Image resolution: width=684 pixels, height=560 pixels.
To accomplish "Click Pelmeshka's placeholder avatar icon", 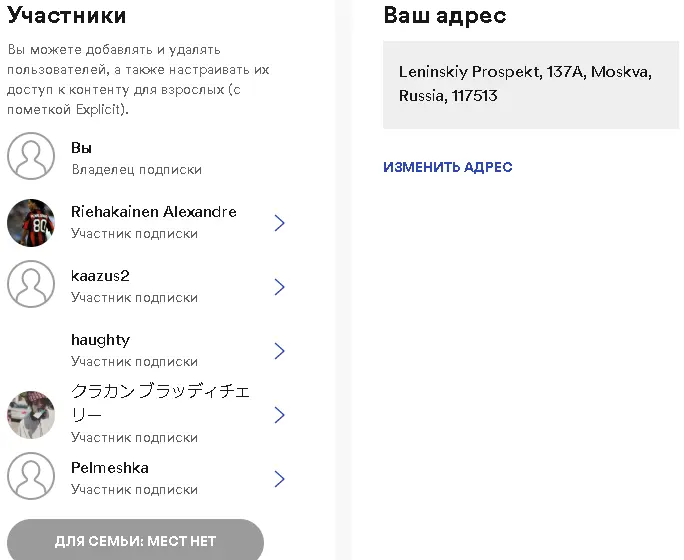I will point(31,476).
